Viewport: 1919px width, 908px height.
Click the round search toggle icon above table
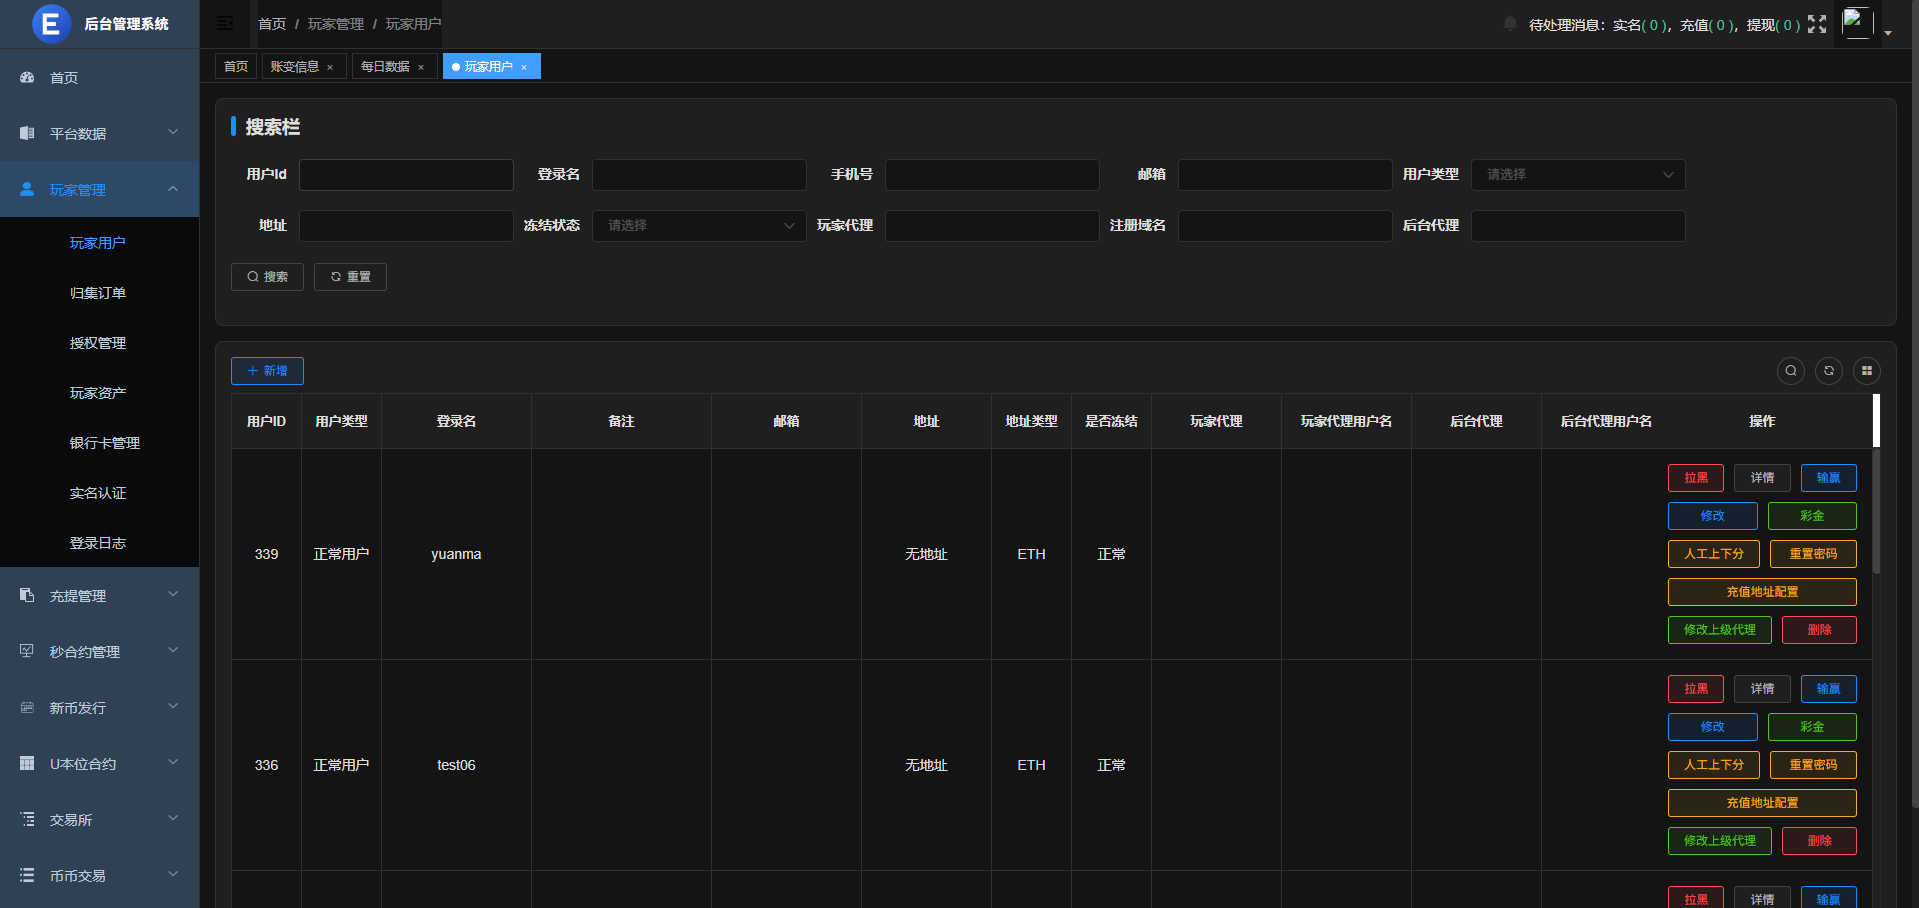[1791, 371]
